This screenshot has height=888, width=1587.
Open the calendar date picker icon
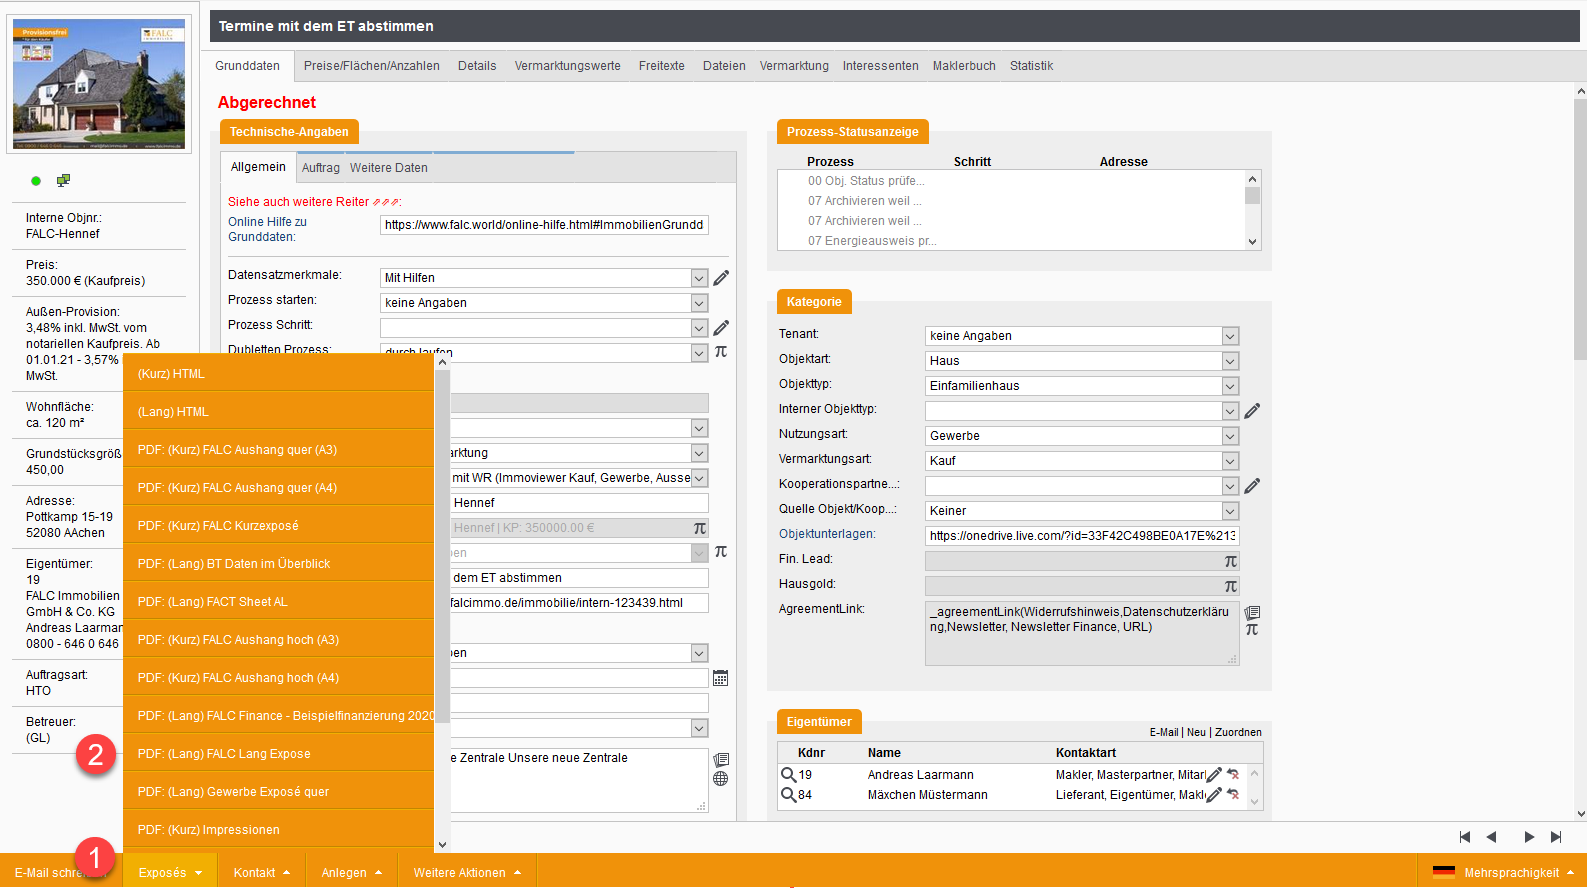point(720,678)
